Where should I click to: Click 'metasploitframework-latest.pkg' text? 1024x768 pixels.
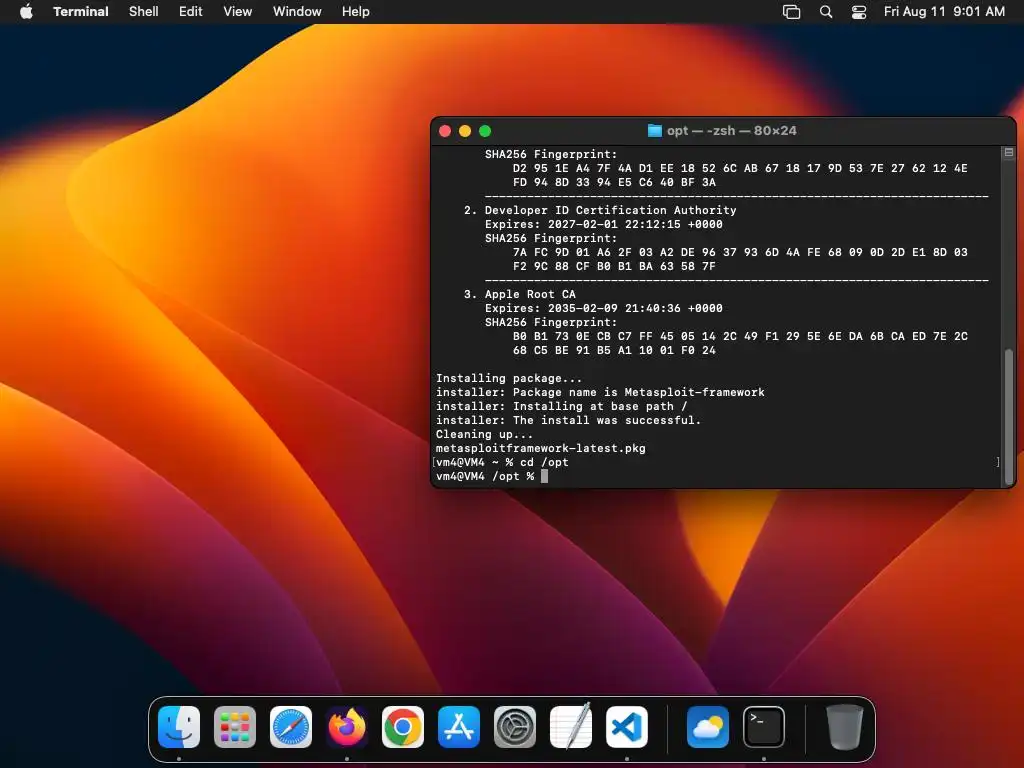541,448
